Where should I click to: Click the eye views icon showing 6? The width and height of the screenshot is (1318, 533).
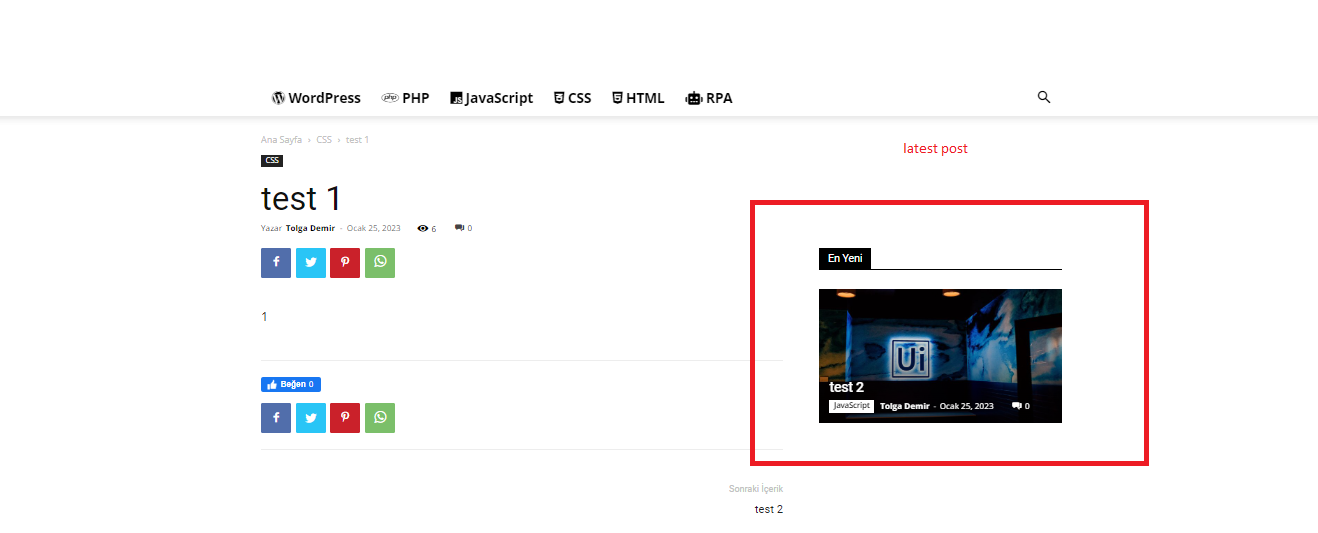423,228
